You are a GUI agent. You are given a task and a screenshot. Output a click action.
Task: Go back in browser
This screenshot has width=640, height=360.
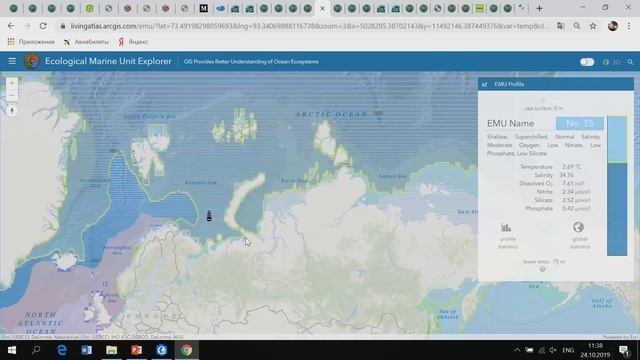pos(11,26)
